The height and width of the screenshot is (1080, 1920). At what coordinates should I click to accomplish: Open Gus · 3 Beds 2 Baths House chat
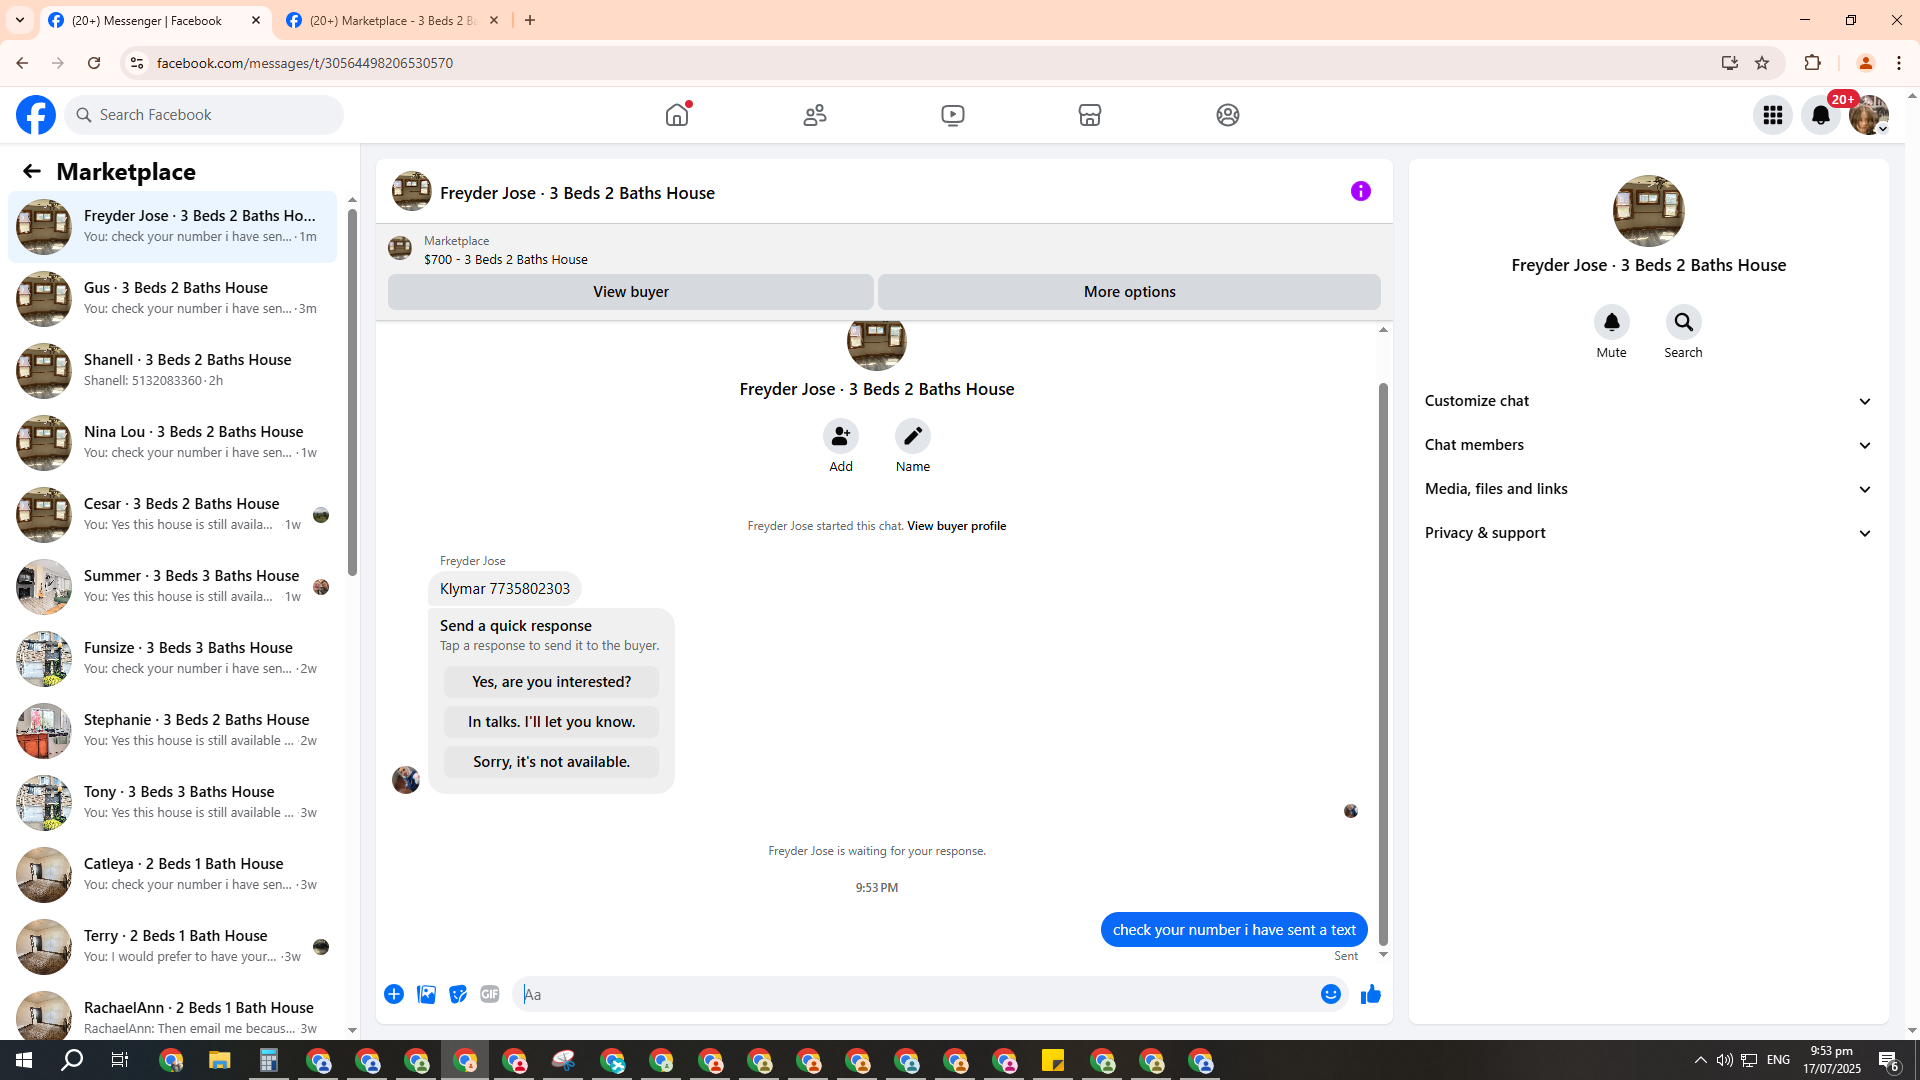coord(172,299)
